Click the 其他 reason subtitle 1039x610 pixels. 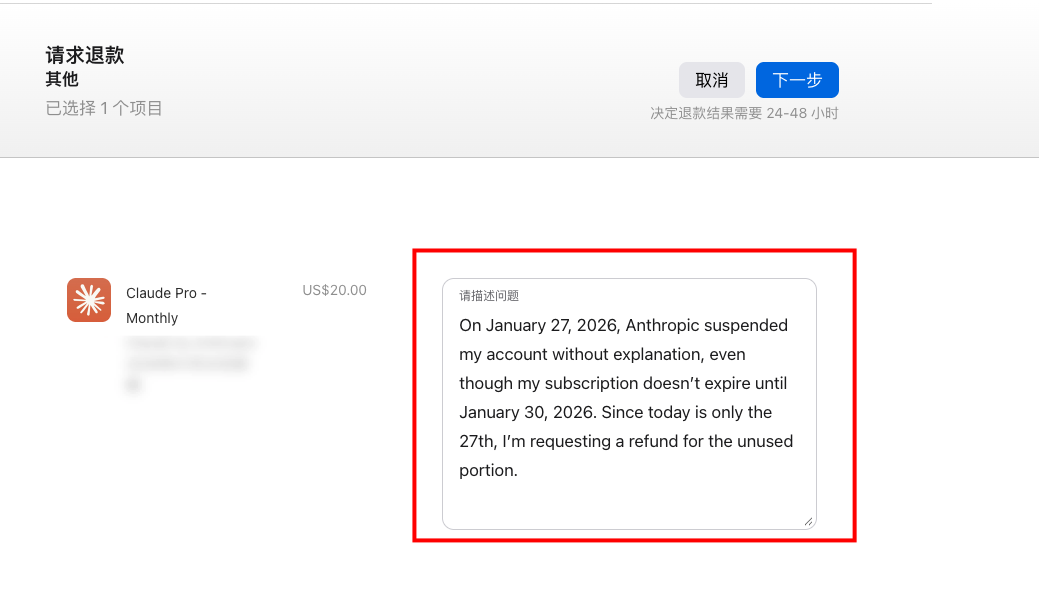pos(62,80)
